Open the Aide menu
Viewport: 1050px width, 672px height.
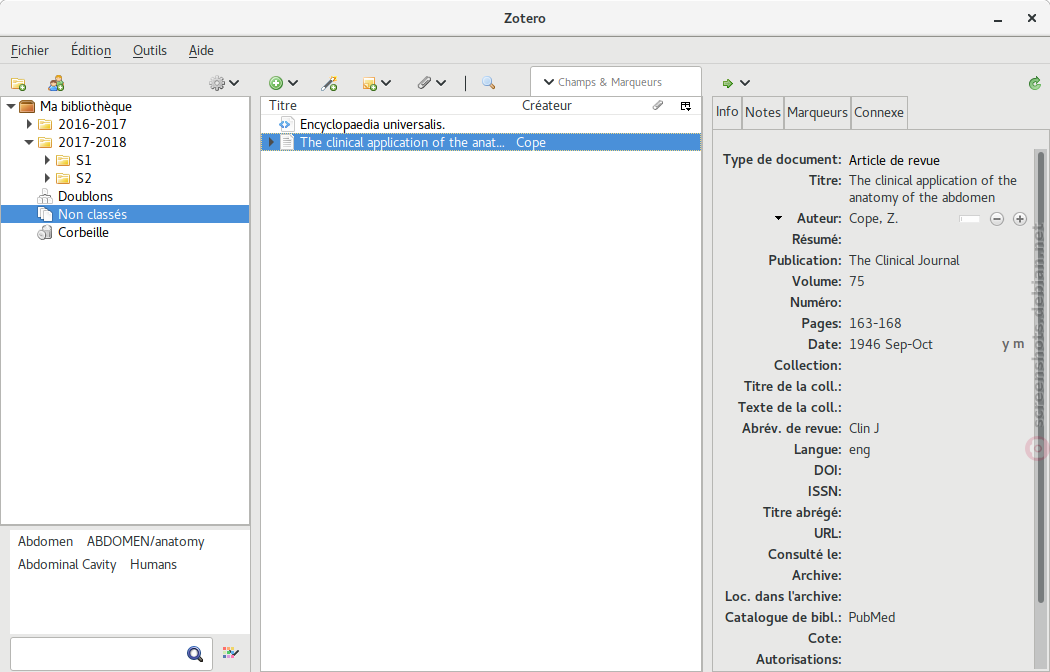(x=201, y=50)
